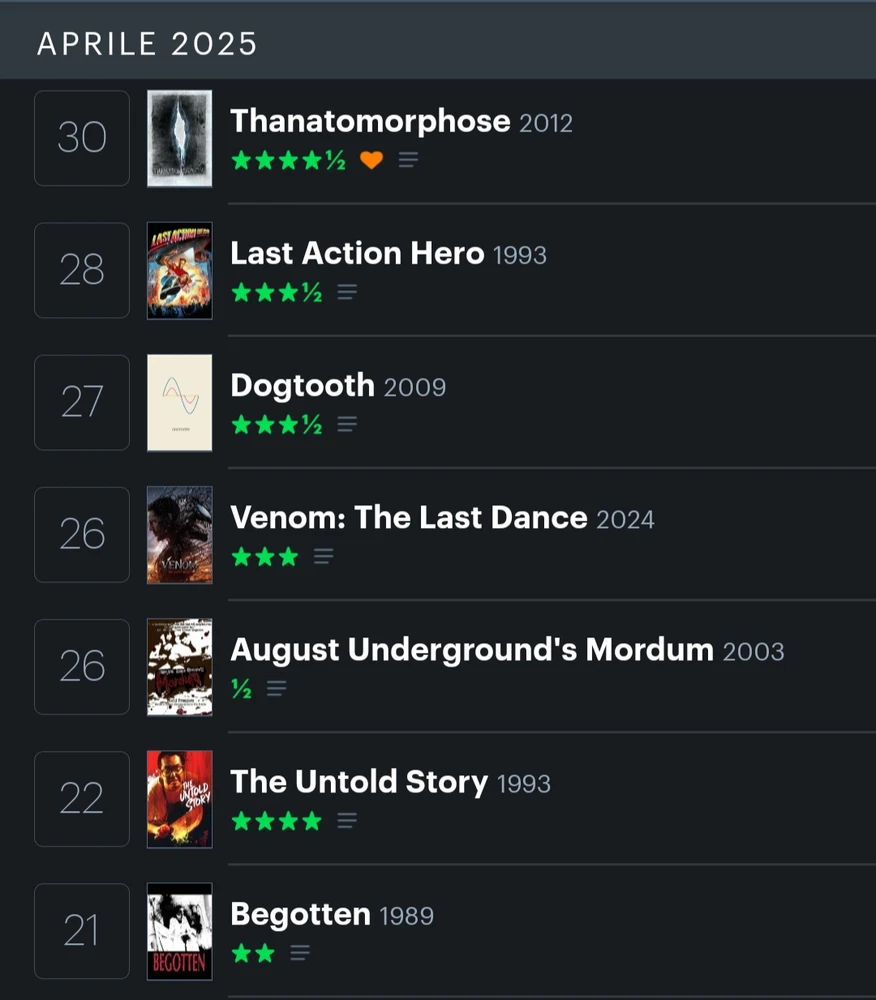Click the Begotten poster thumbnail
The height and width of the screenshot is (1000, 876).
pos(180,931)
